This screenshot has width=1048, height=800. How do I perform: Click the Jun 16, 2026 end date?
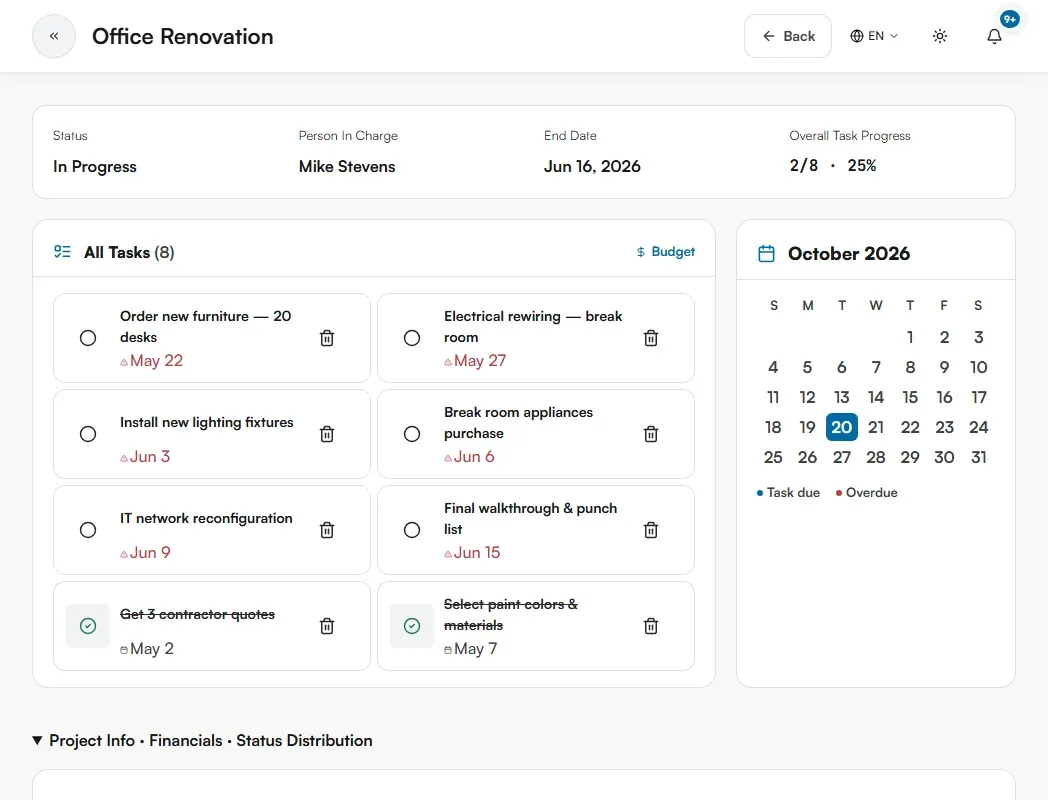592,166
